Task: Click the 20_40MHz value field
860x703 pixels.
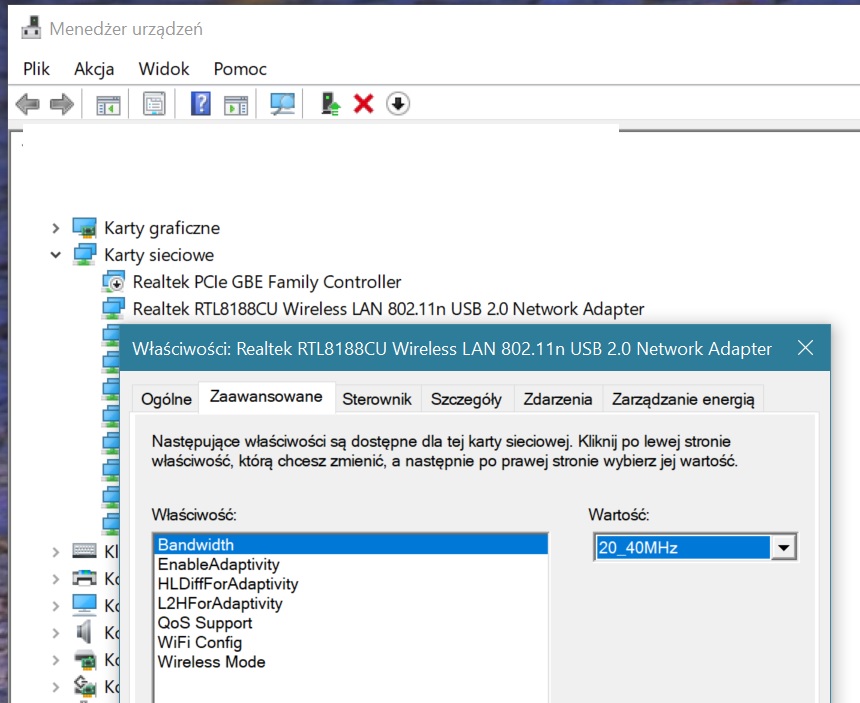Action: coord(682,547)
